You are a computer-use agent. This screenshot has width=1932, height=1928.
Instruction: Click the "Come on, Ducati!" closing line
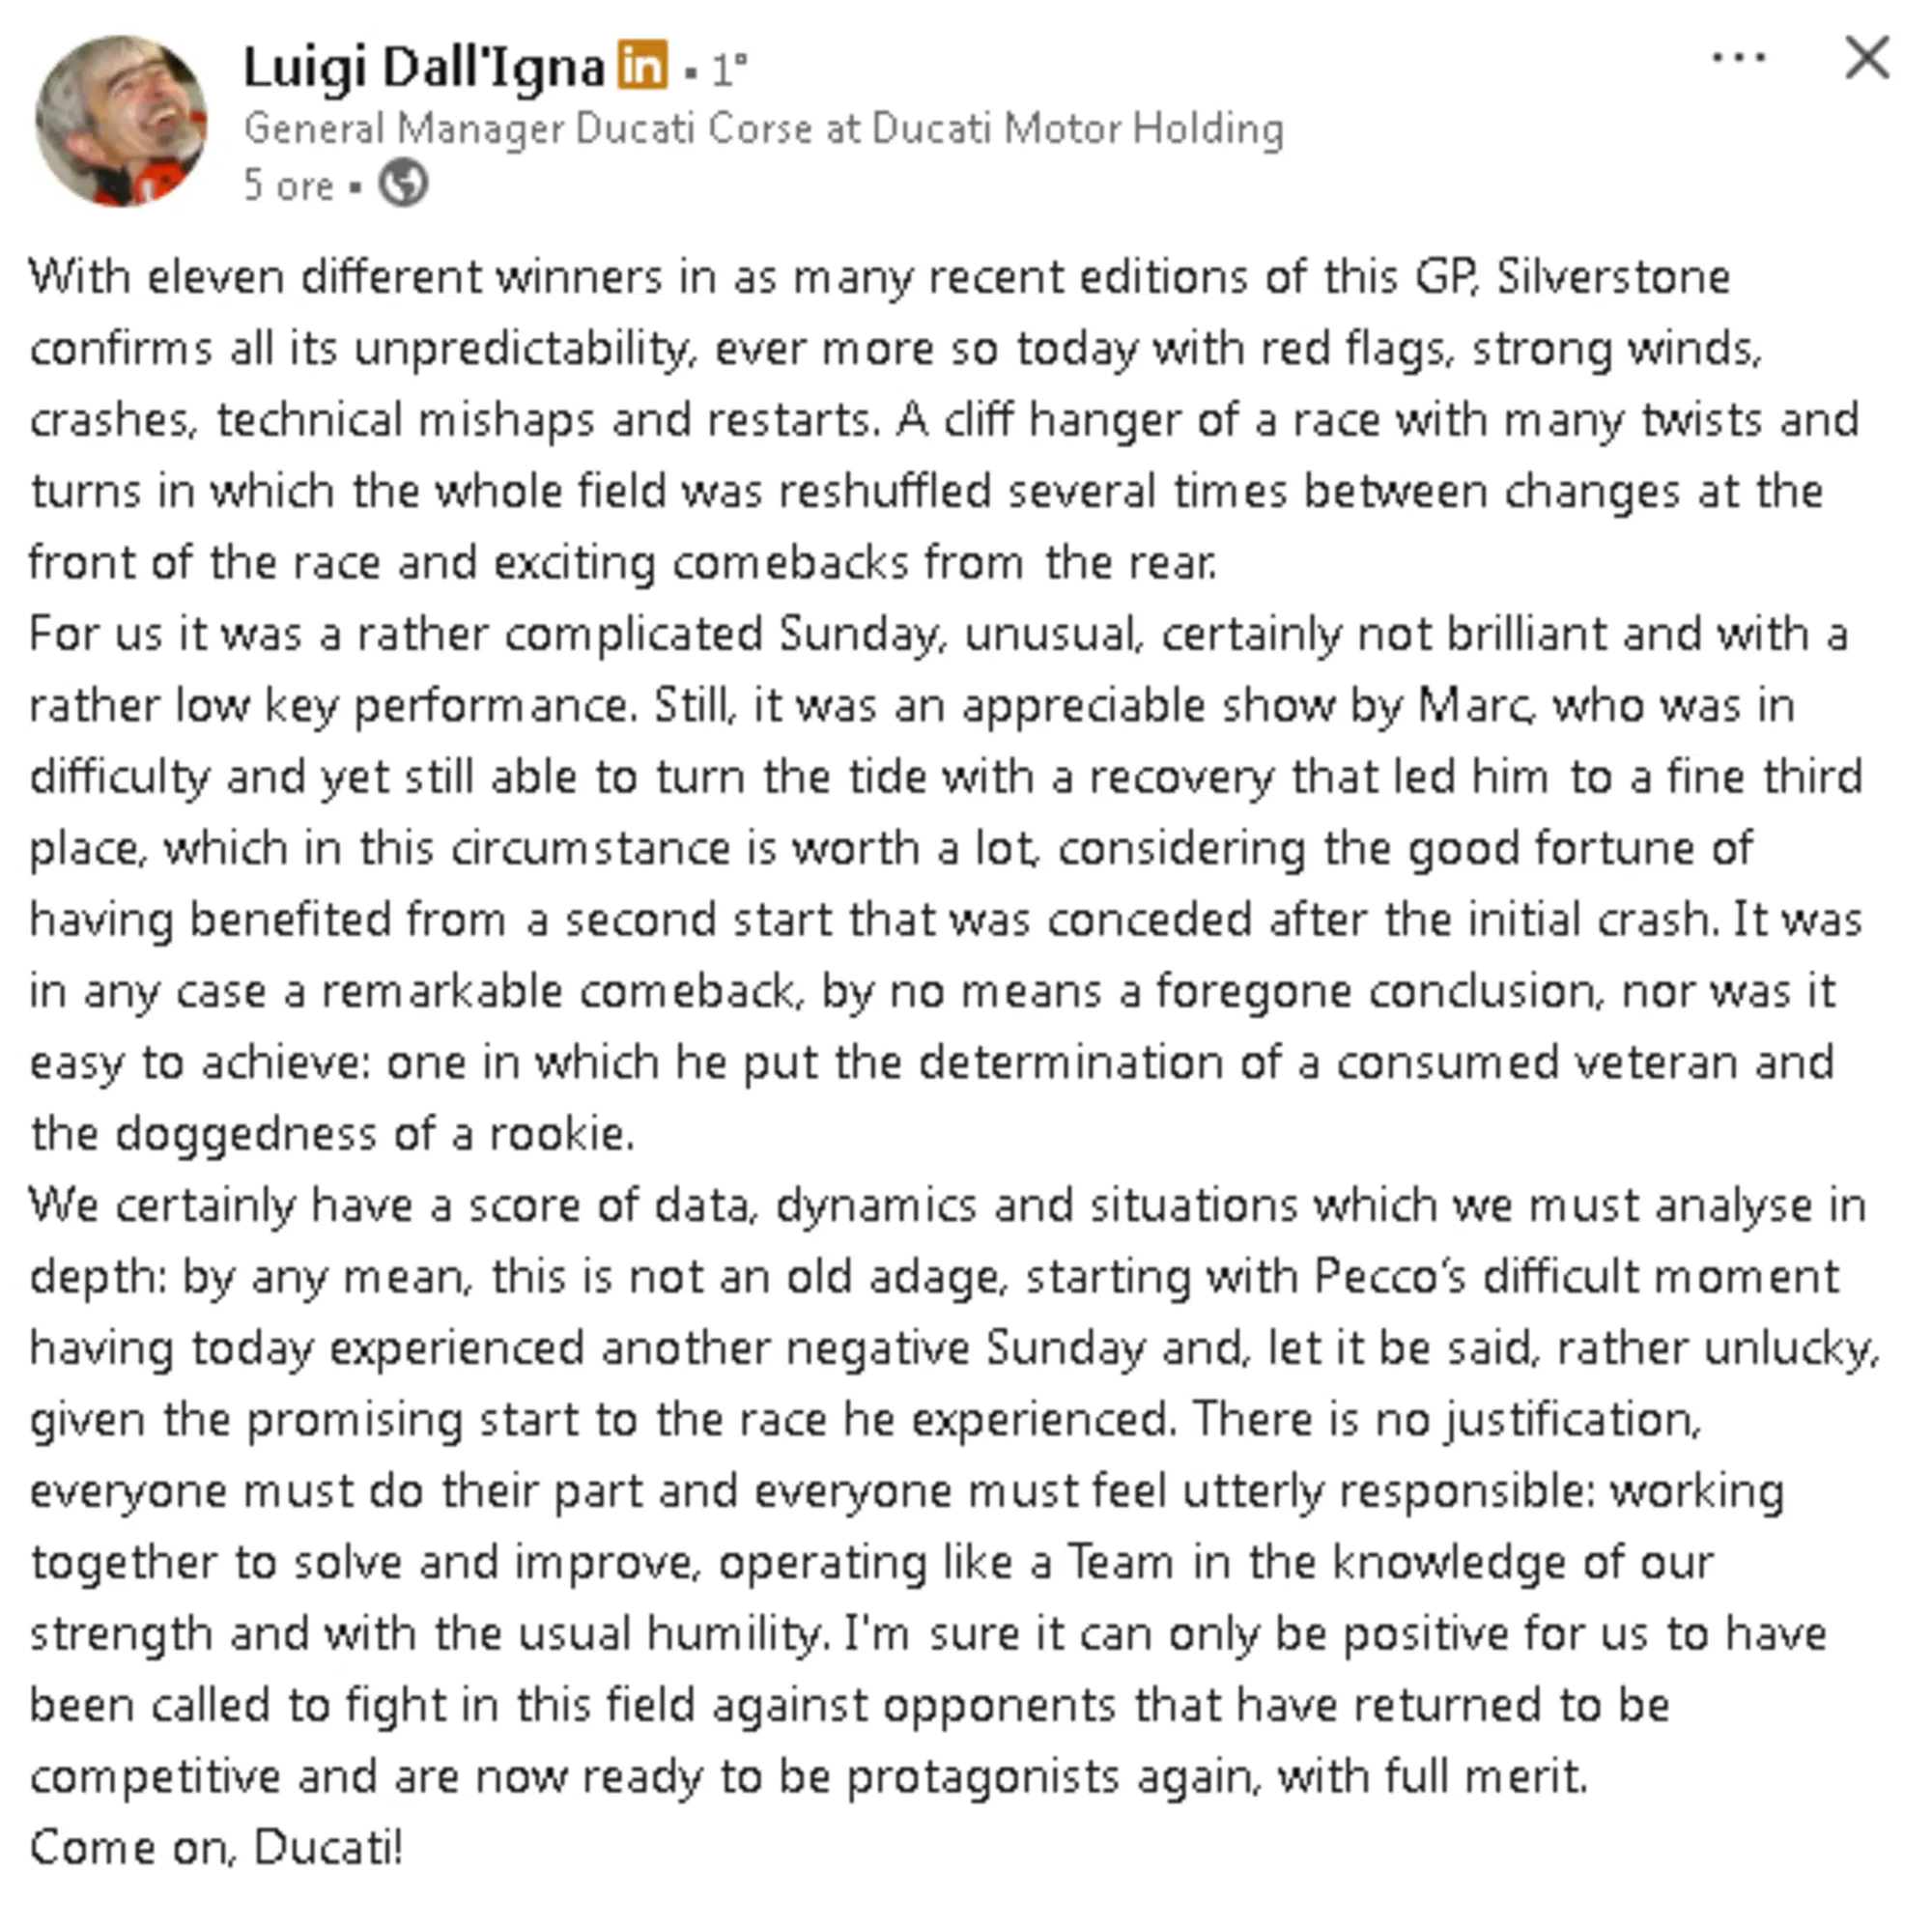point(216,1848)
